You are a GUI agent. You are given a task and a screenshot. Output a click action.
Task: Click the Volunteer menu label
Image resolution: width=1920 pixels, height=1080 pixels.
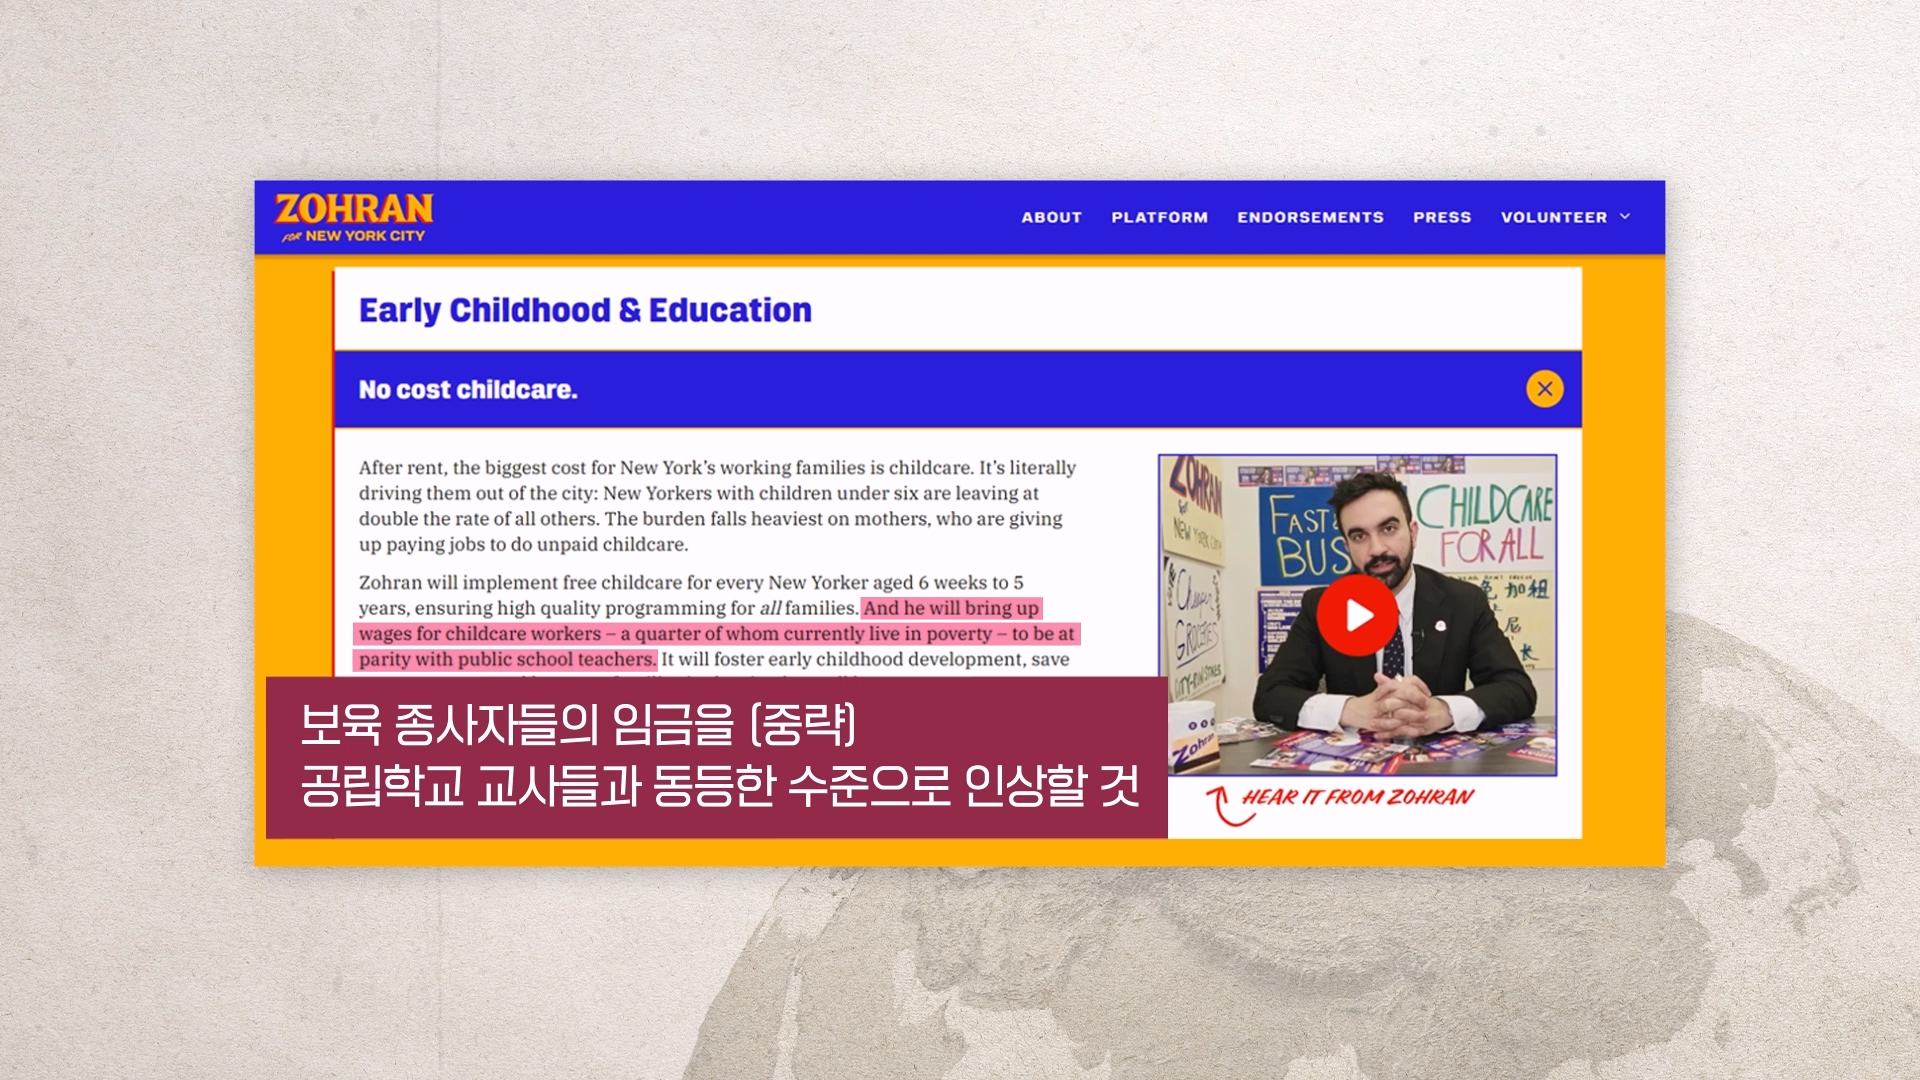pos(1553,217)
